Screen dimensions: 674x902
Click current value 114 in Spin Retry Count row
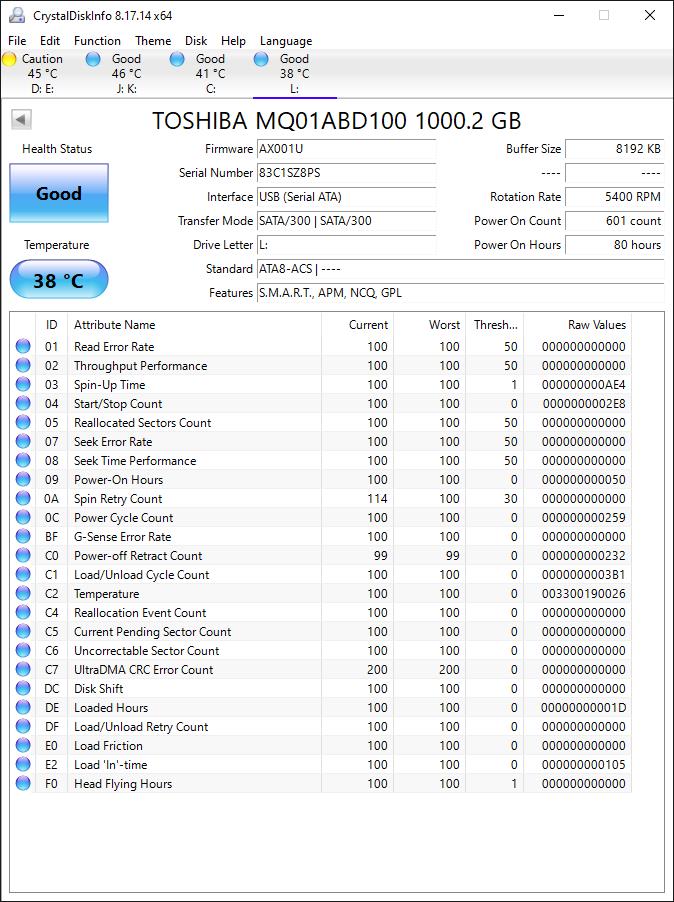point(377,499)
